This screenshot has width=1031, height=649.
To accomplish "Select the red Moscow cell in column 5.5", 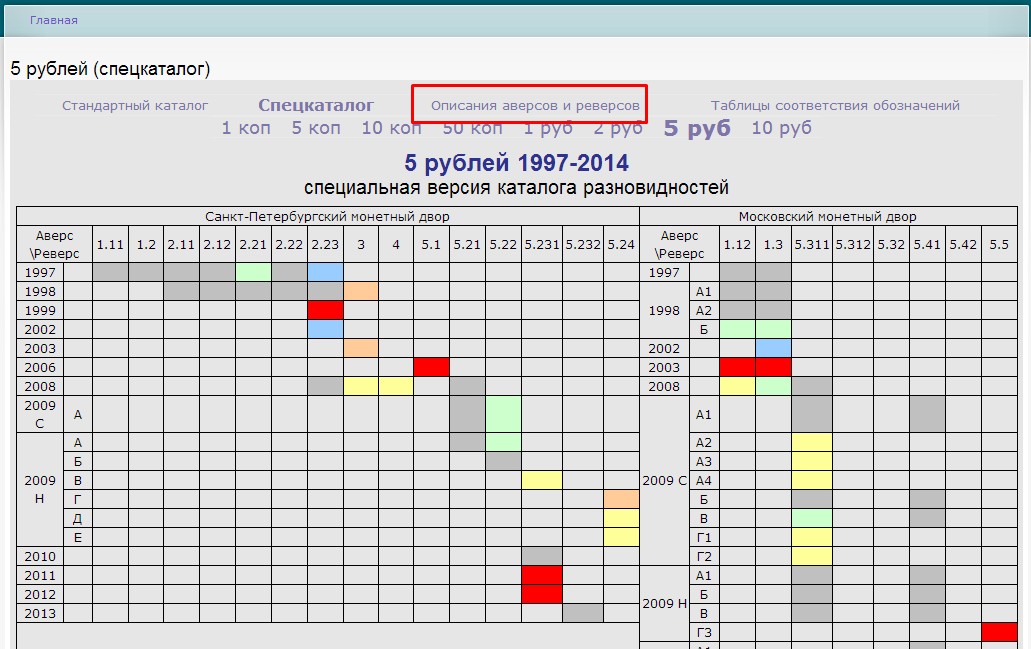I will [999, 632].
